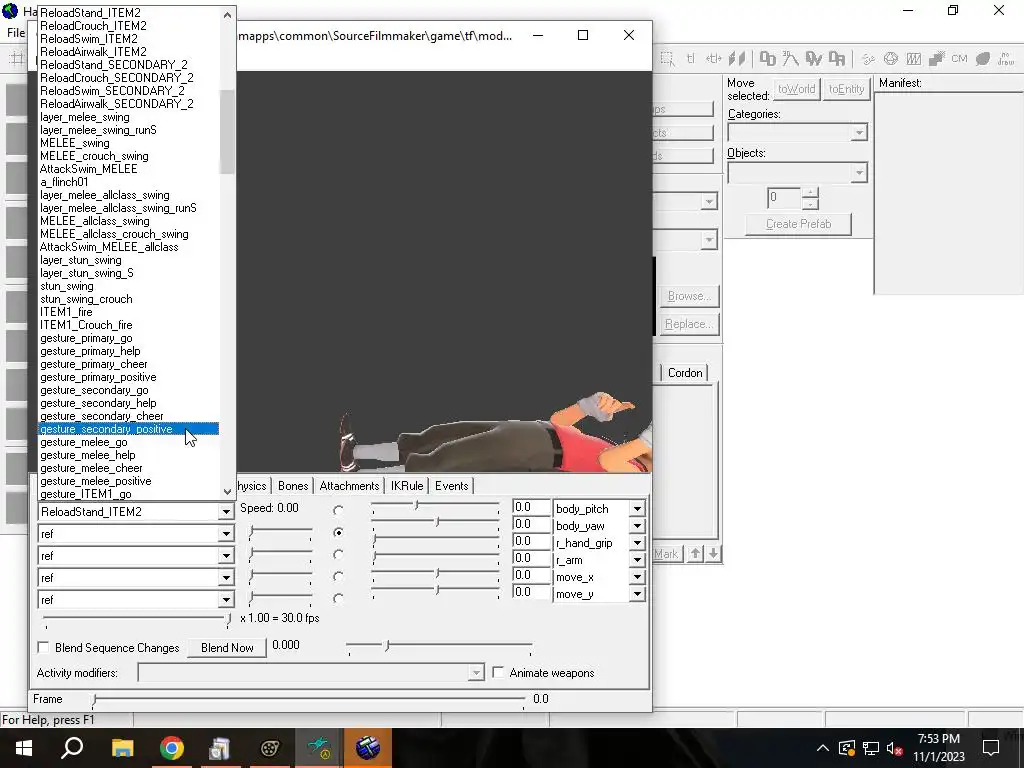1024x768 pixels.
Task: Enable Blend Sequence Changes checkbox
Action: pos(43,647)
